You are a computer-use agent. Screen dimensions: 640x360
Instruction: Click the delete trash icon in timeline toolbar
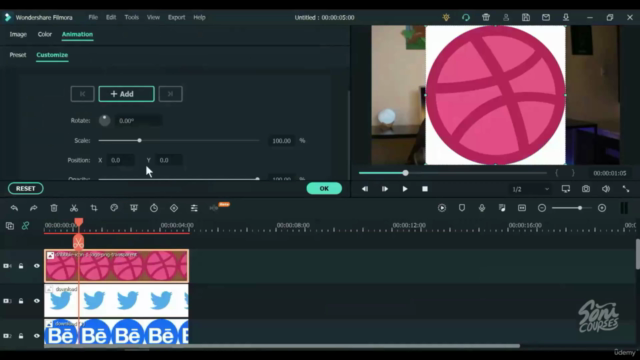pos(54,208)
